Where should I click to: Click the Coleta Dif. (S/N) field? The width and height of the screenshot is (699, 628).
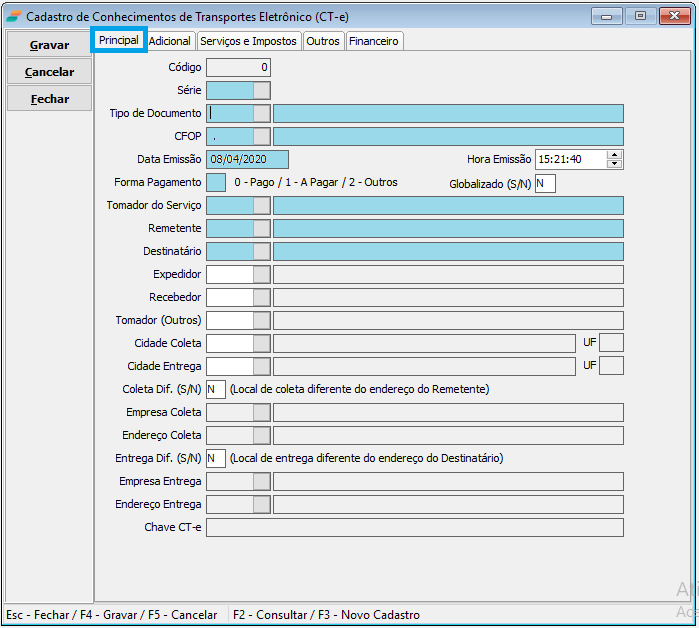point(216,389)
